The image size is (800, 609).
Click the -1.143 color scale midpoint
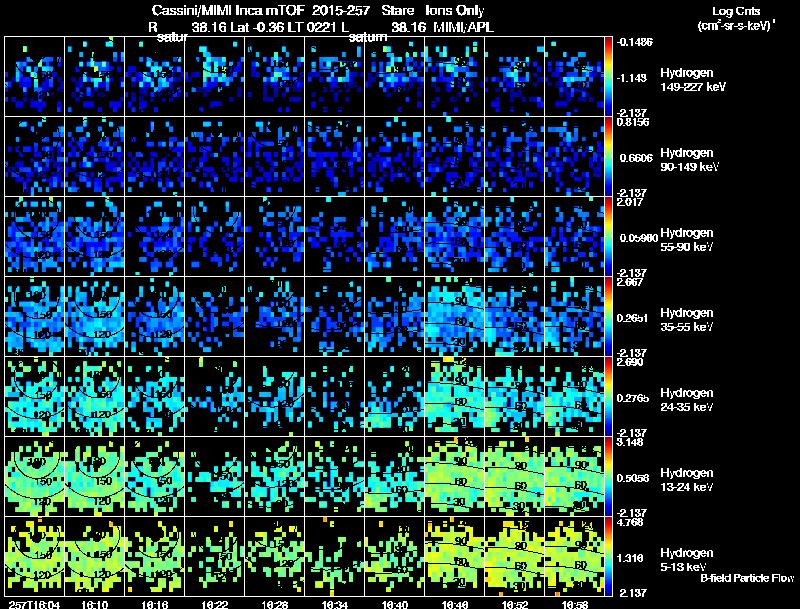(632, 78)
